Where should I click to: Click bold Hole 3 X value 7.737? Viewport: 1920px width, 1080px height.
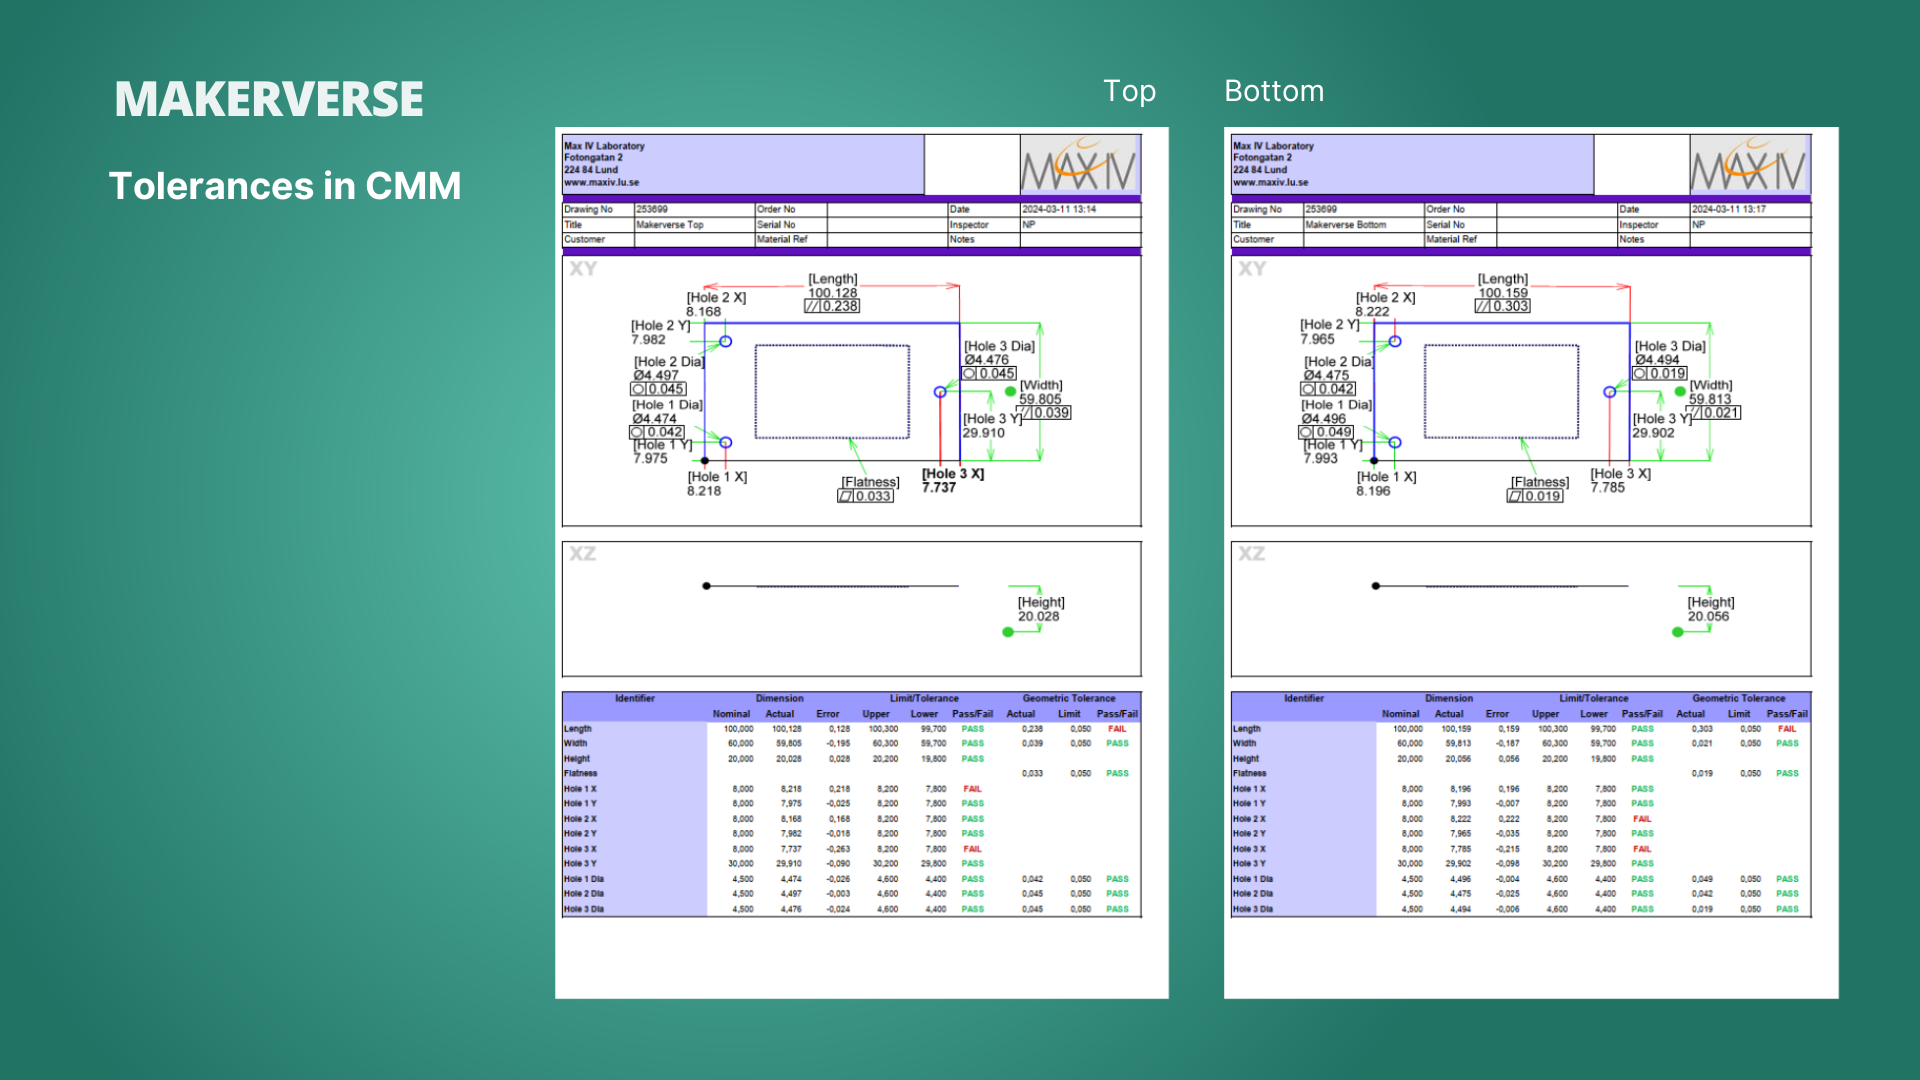point(939,488)
